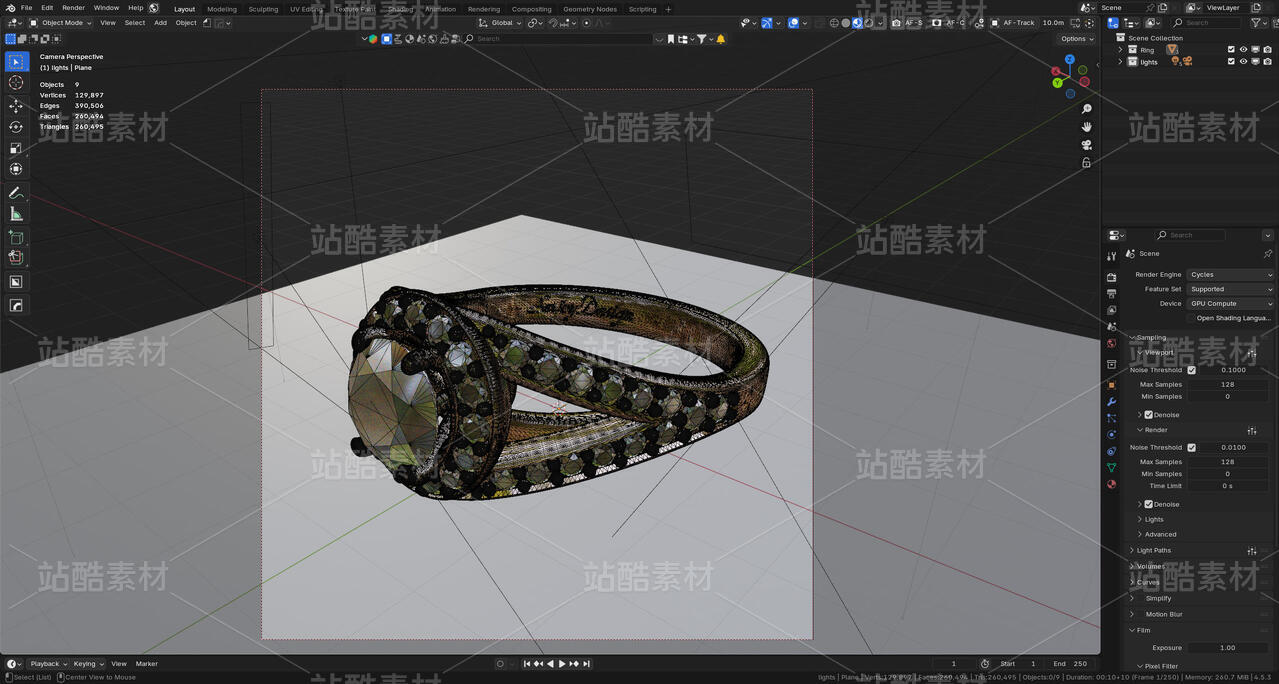
Task: Disable Ring collection in renders
Action: [1267, 49]
